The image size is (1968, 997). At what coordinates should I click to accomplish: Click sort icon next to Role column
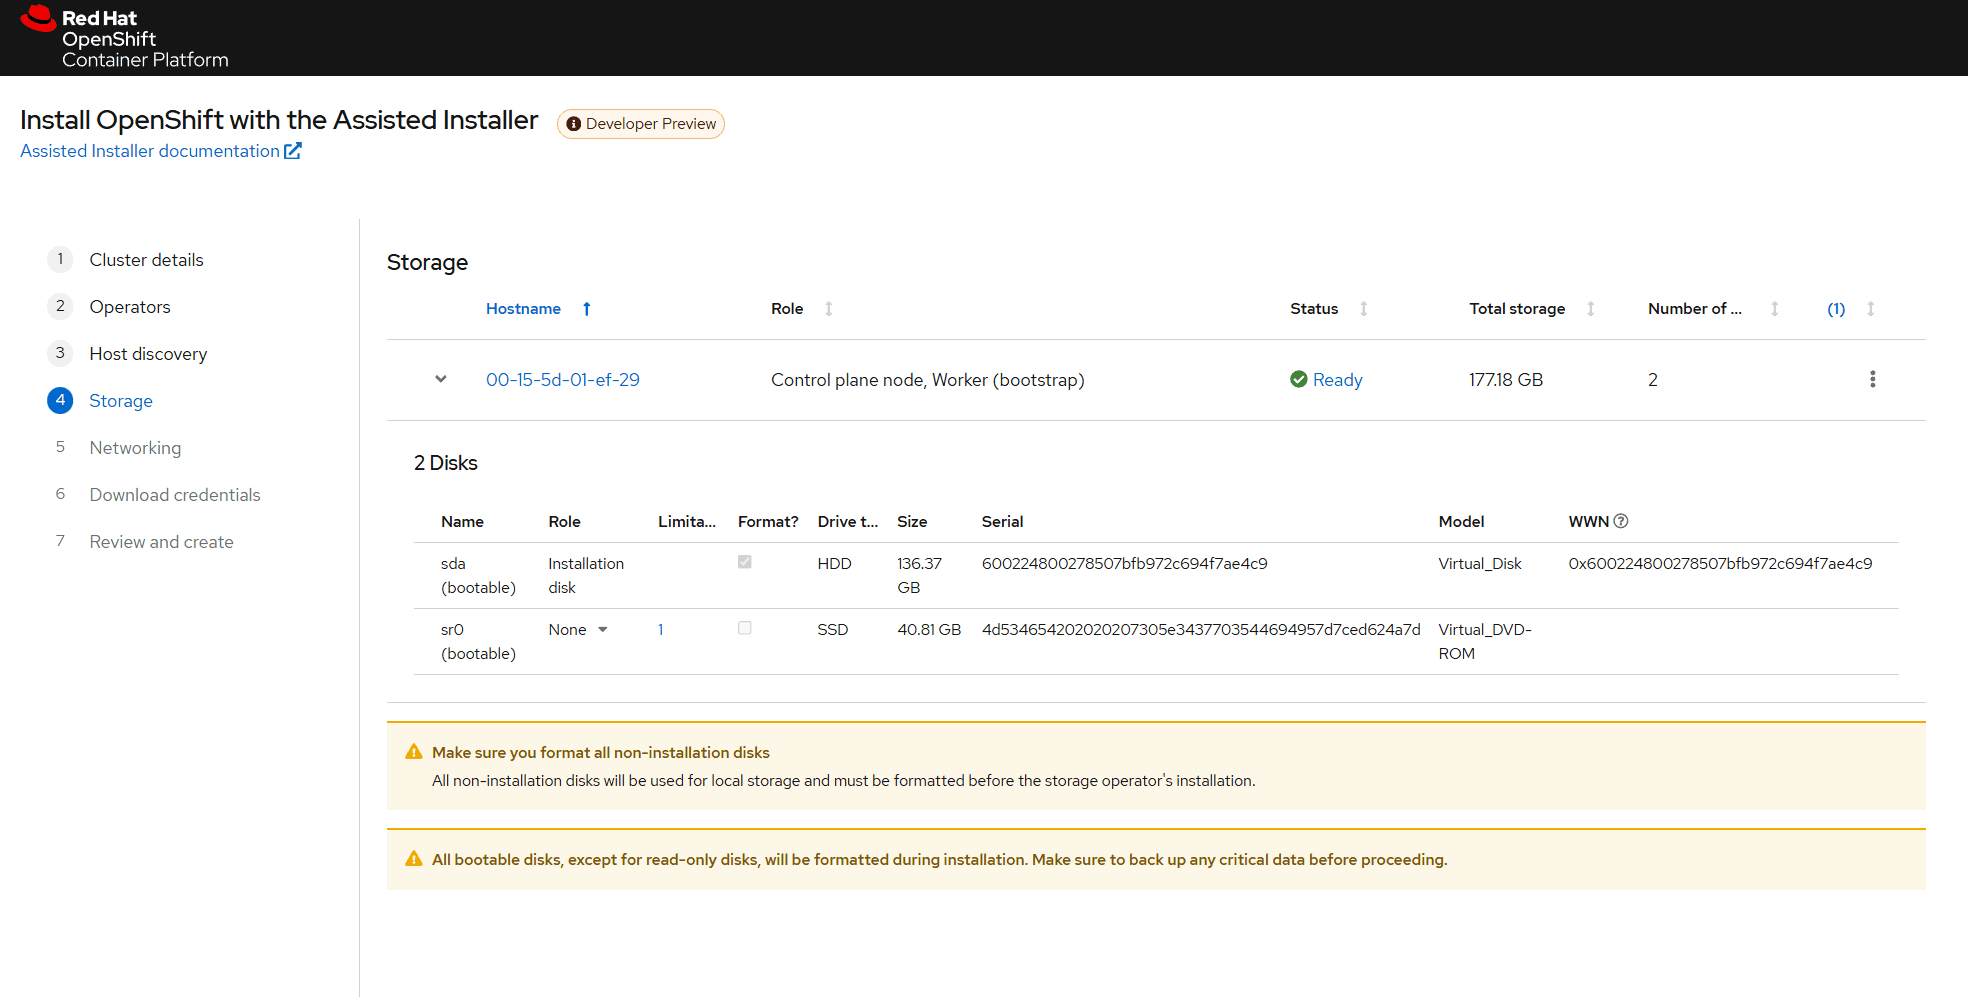pos(828,309)
